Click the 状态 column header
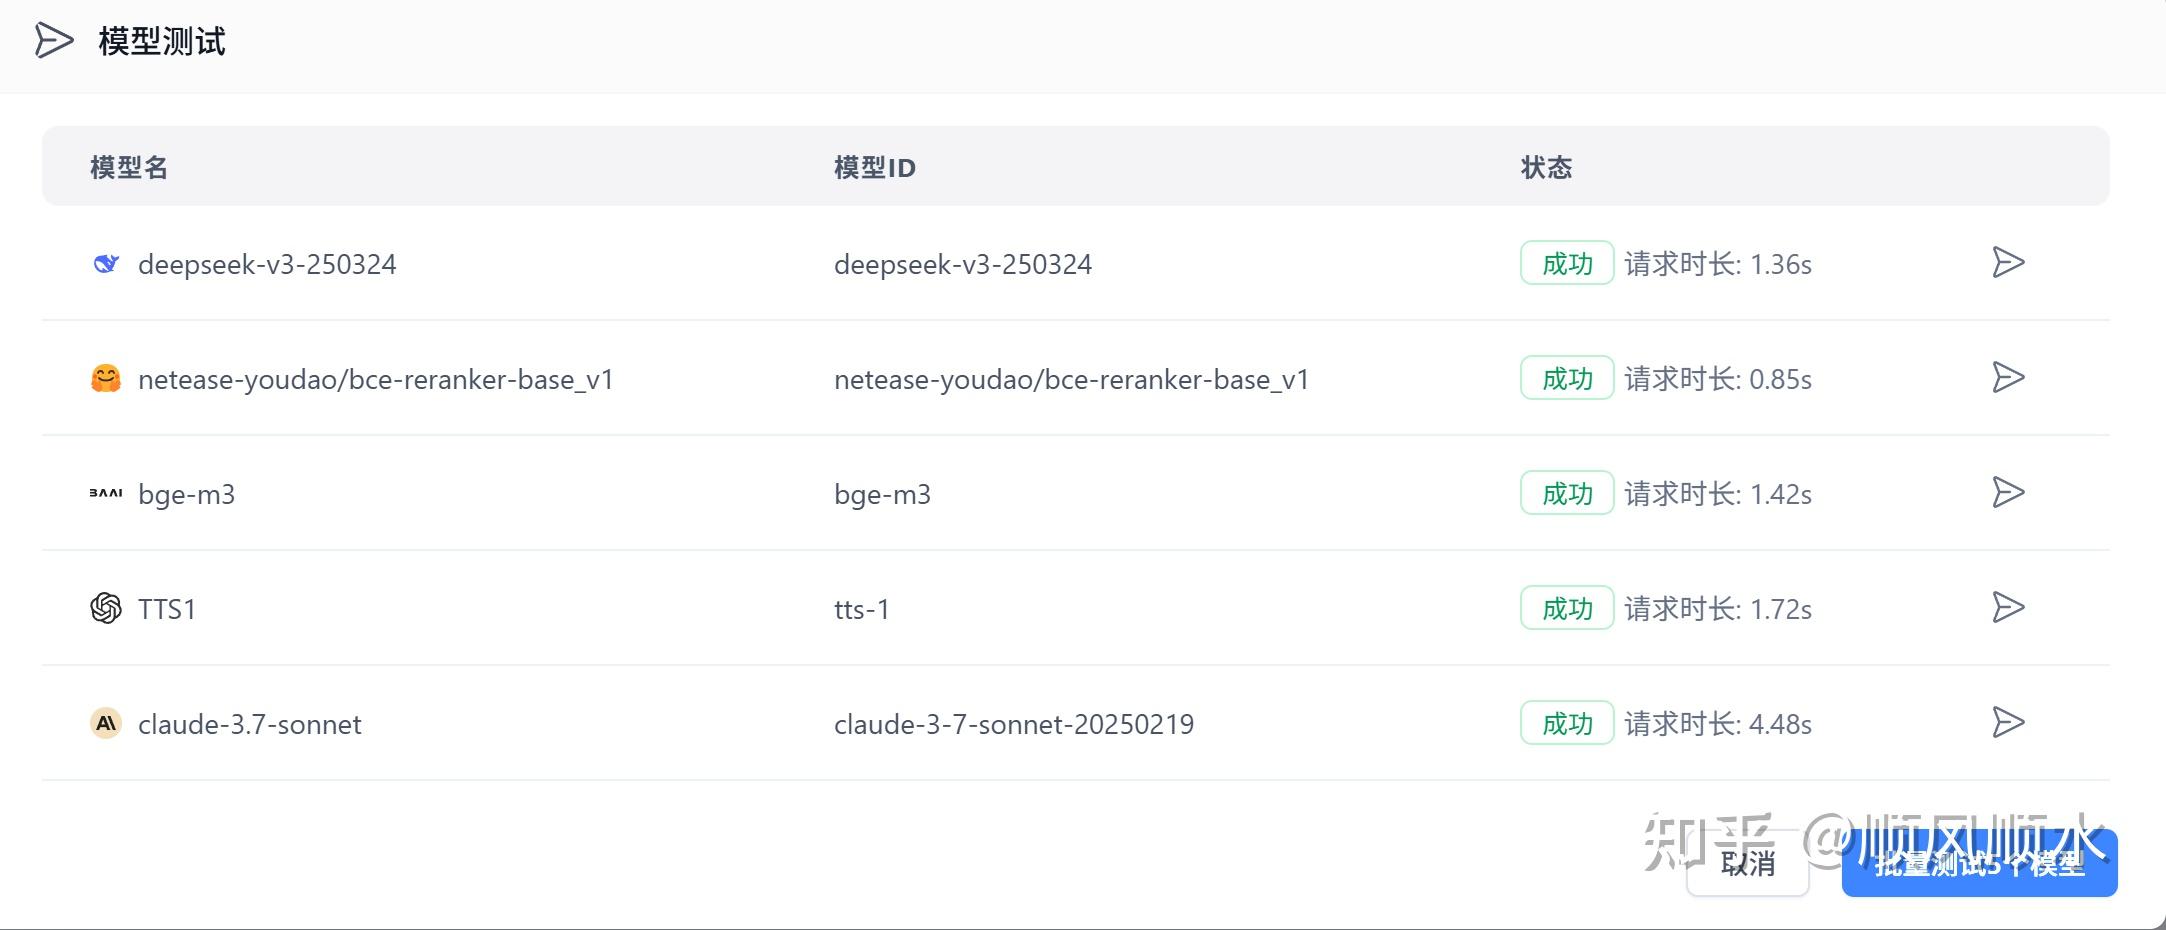 point(1546,167)
